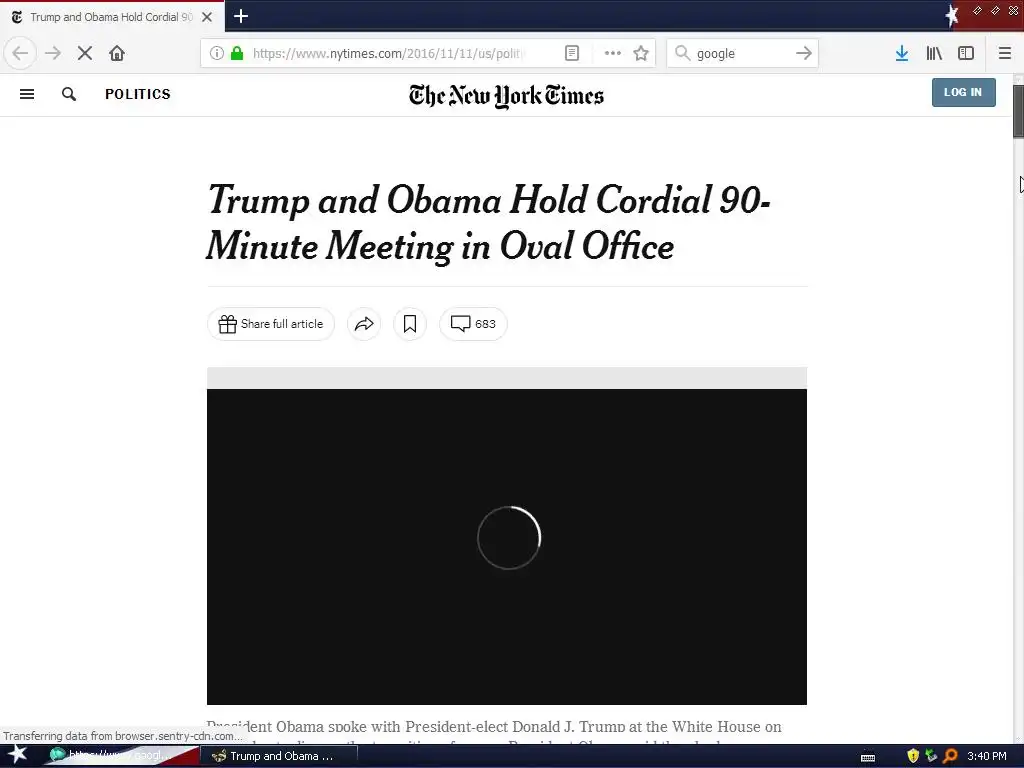
Task: Open the 683 comments
Action: [x=473, y=324]
